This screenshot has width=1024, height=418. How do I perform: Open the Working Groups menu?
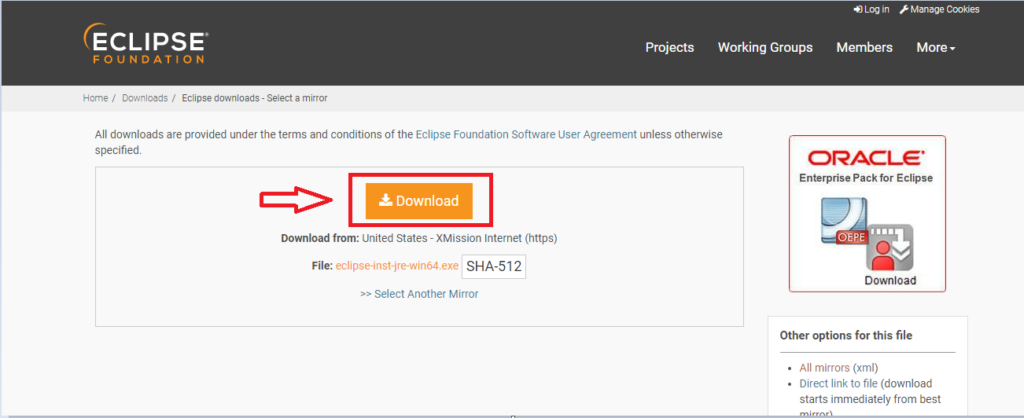765,48
